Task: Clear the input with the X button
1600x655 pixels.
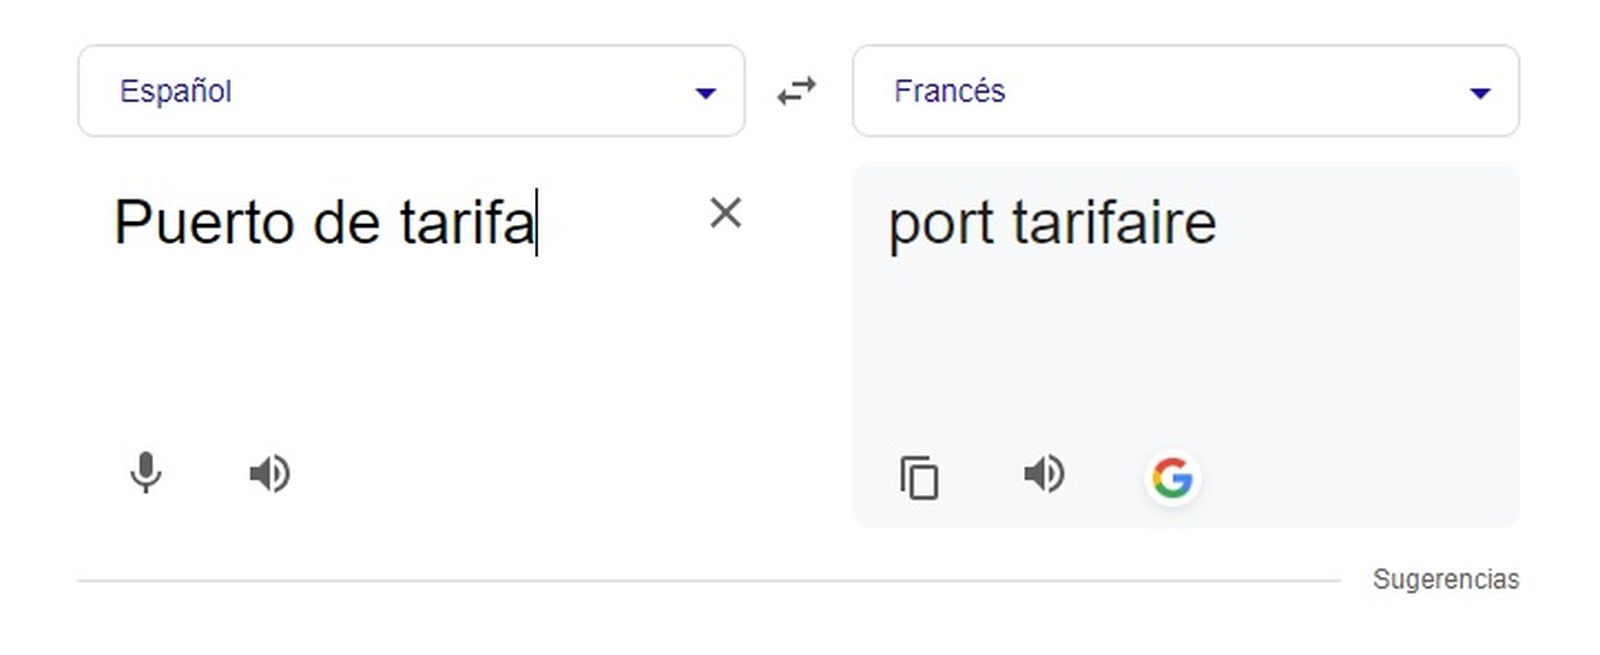Action: click(726, 214)
